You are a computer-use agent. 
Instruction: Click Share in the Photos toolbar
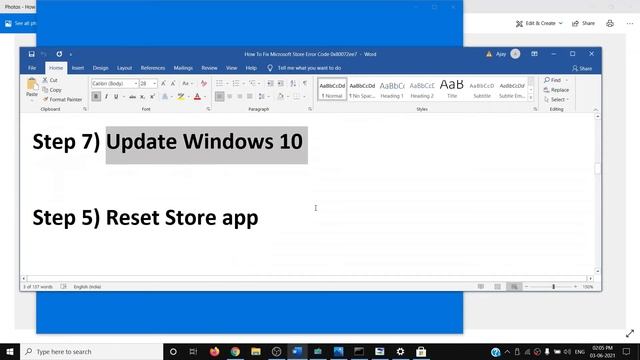pyautogui.click(x=584, y=23)
